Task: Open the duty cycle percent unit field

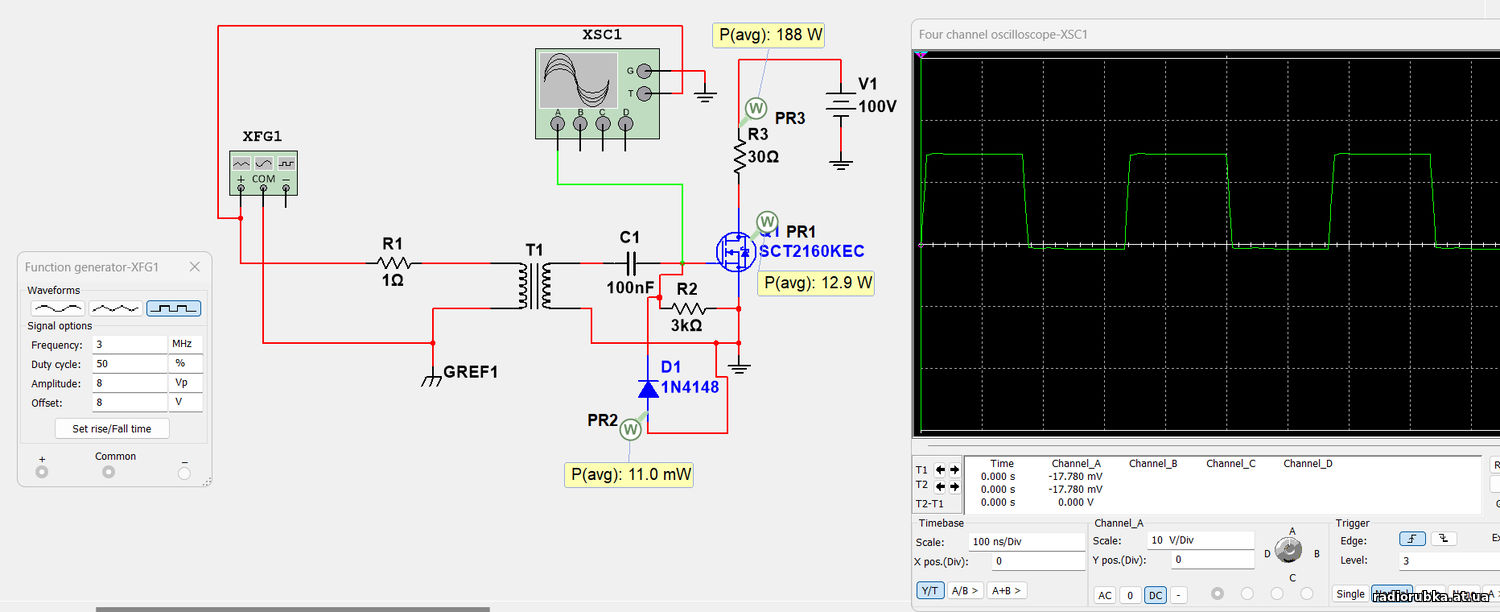Action: (x=185, y=364)
